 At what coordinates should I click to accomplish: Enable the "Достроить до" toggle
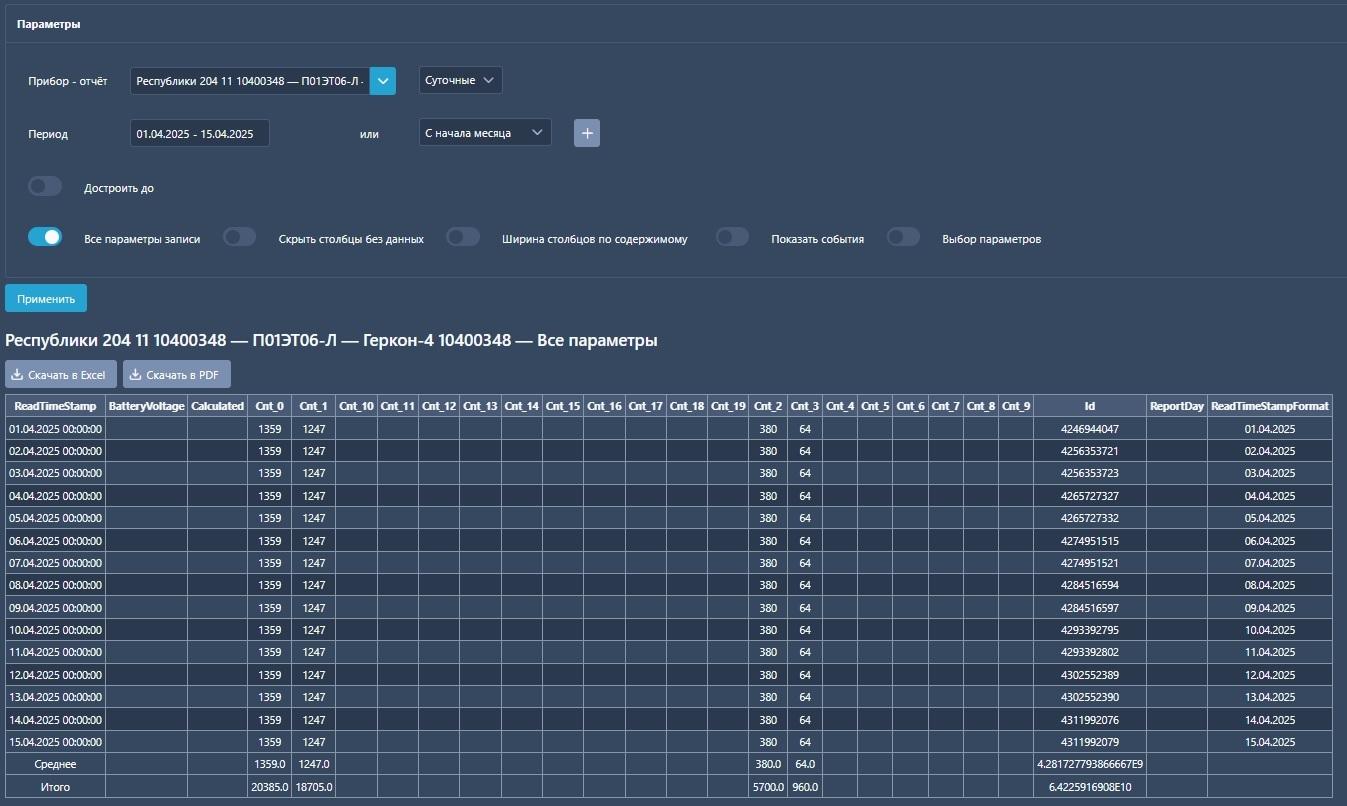point(45,187)
